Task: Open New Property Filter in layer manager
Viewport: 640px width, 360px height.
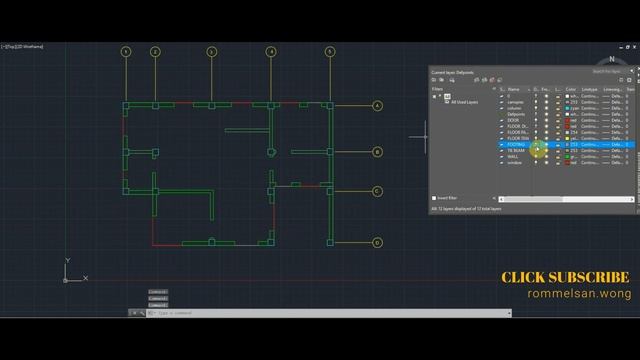Action: [x=434, y=80]
